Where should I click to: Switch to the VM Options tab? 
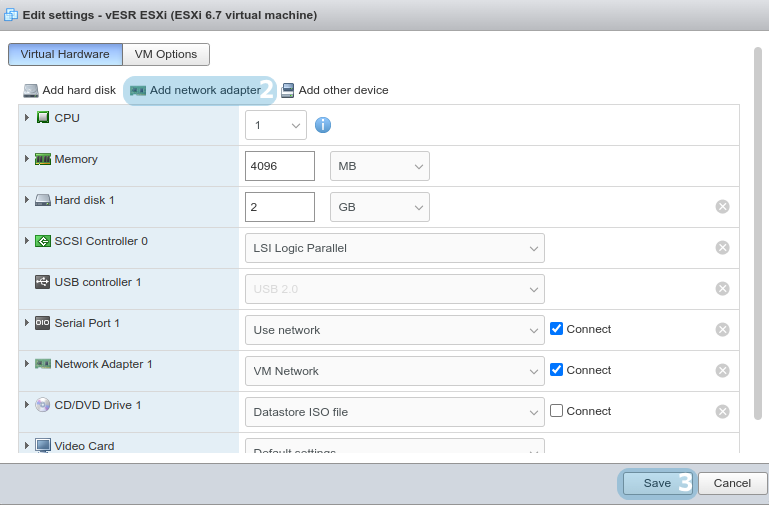166,54
